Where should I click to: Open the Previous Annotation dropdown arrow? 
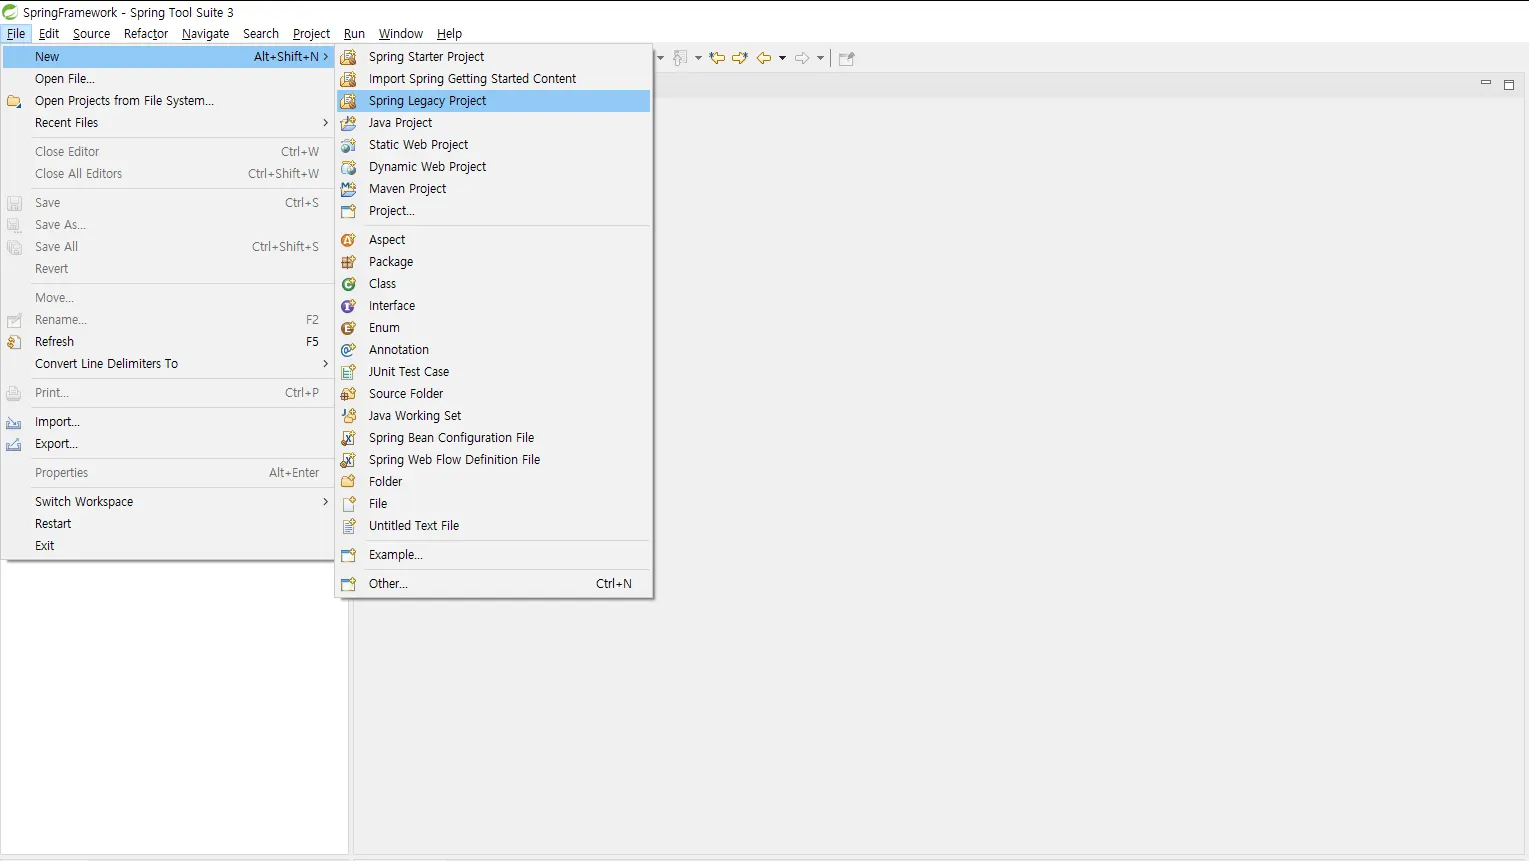pos(698,58)
